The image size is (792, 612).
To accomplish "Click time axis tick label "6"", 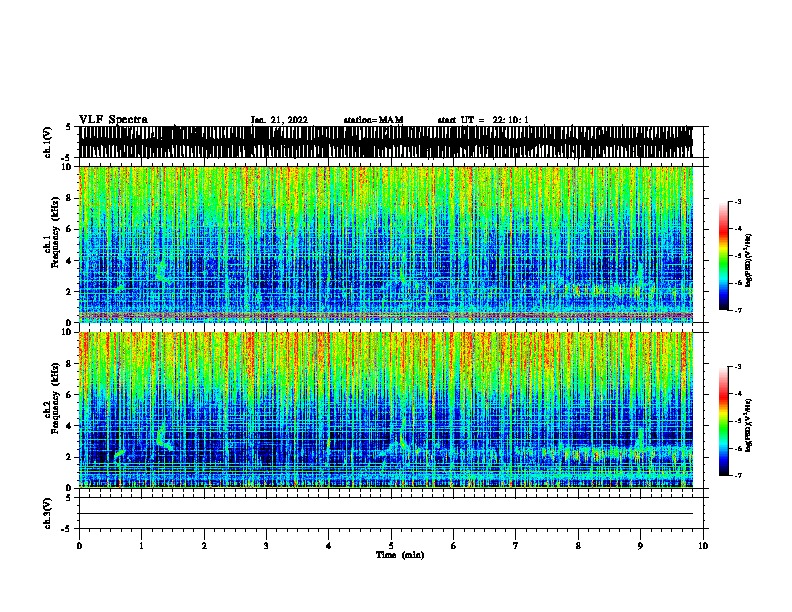I will [453, 546].
